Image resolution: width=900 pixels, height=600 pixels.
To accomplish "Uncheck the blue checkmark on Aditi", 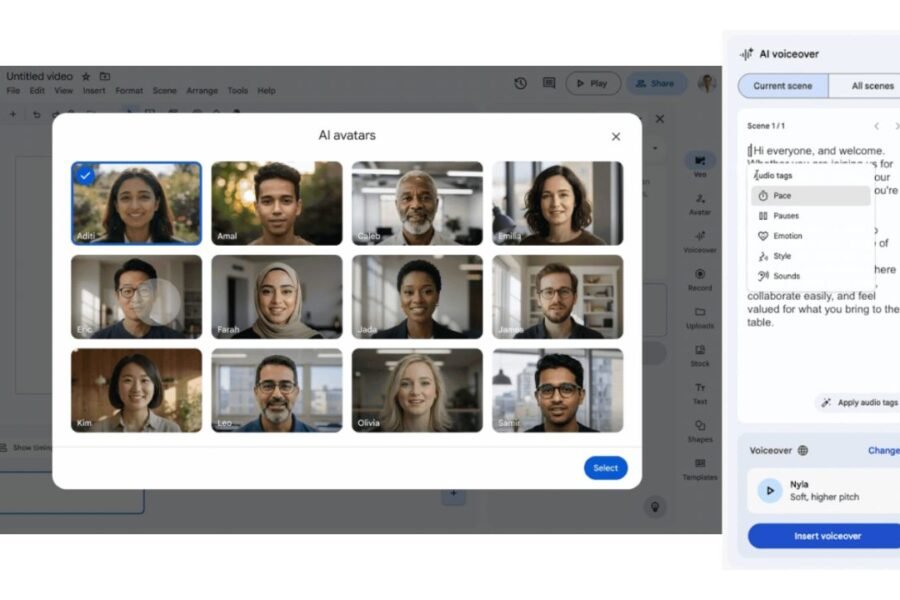I will pos(86,176).
